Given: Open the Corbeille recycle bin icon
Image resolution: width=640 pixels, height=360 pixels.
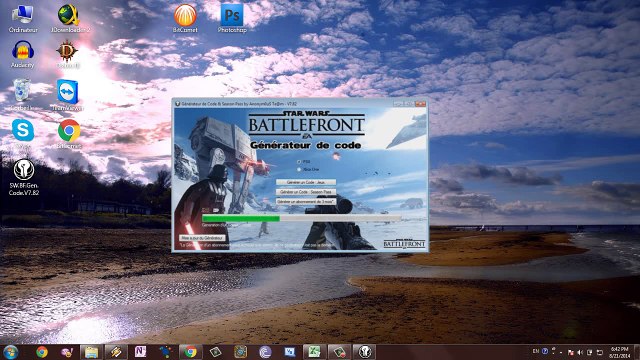Looking at the screenshot, I should pyautogui.click(x=22, y=95).
